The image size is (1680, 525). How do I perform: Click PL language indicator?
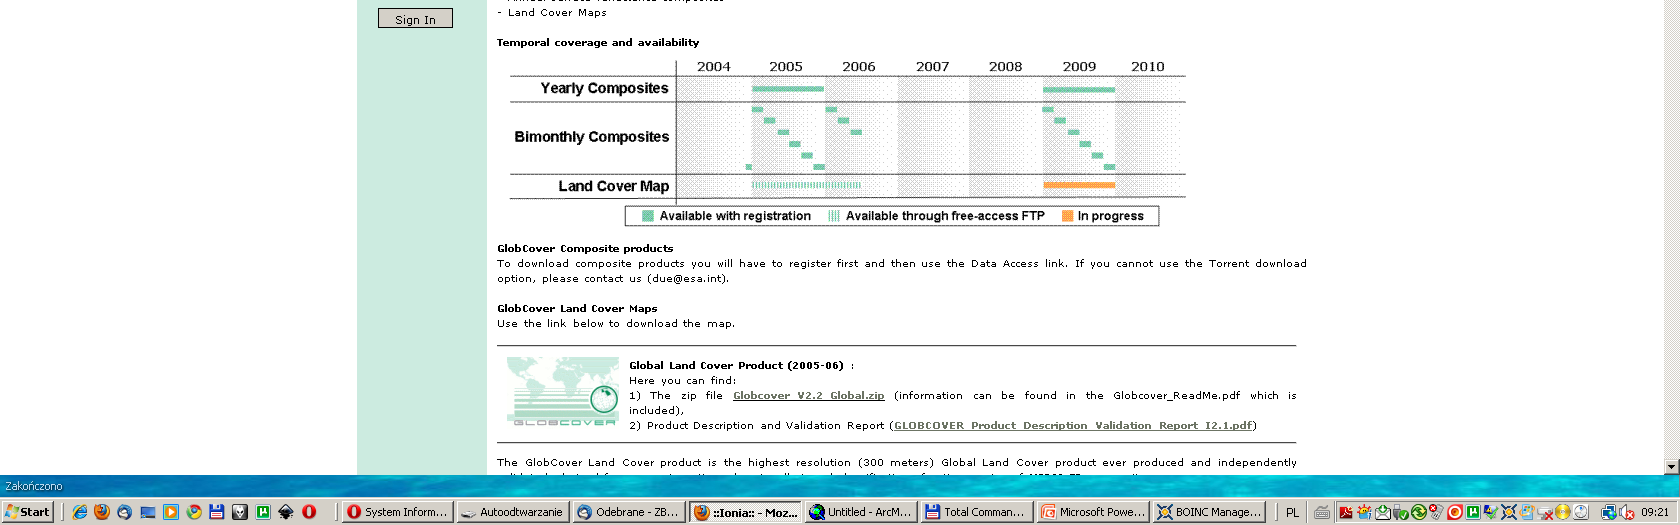(1292, 512)
